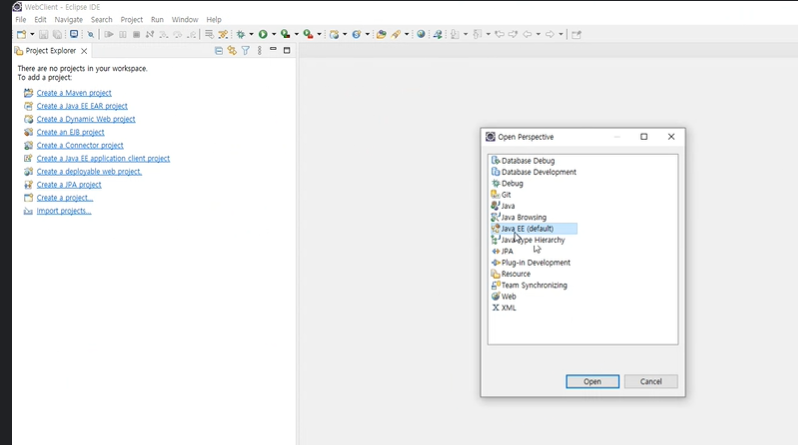Click the Back navigation arrow icon
This screenshot has height=445, width=798.
527,35
